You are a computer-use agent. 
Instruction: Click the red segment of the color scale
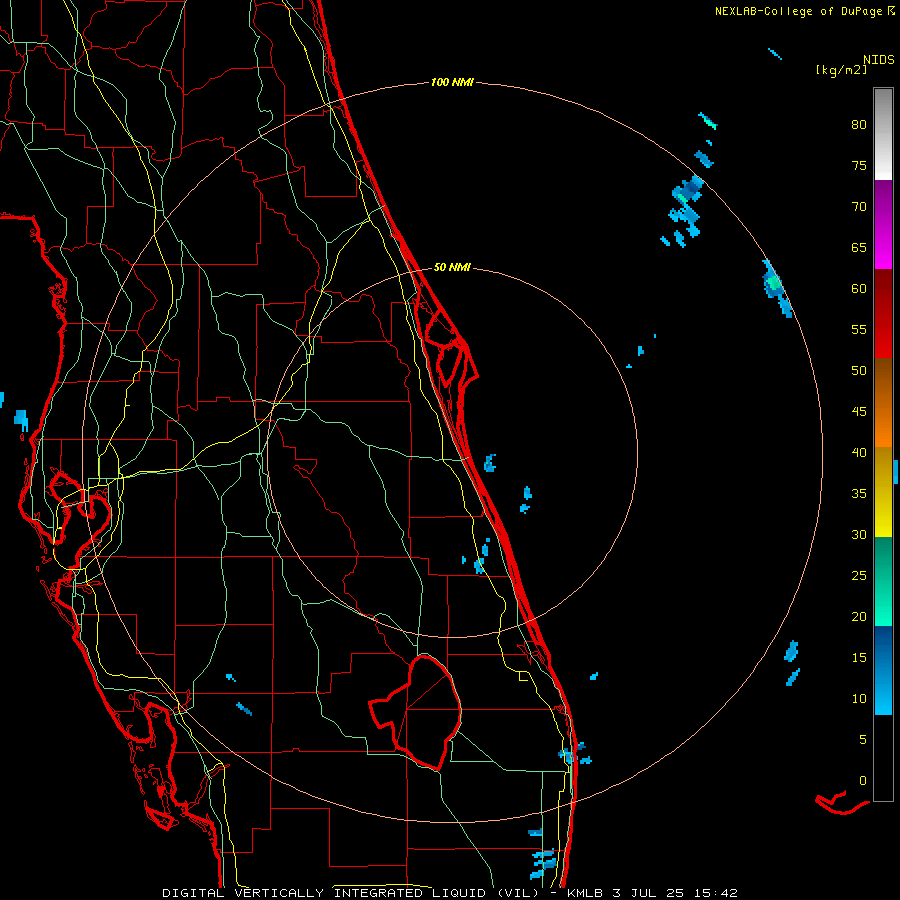(x=883, y=313)
